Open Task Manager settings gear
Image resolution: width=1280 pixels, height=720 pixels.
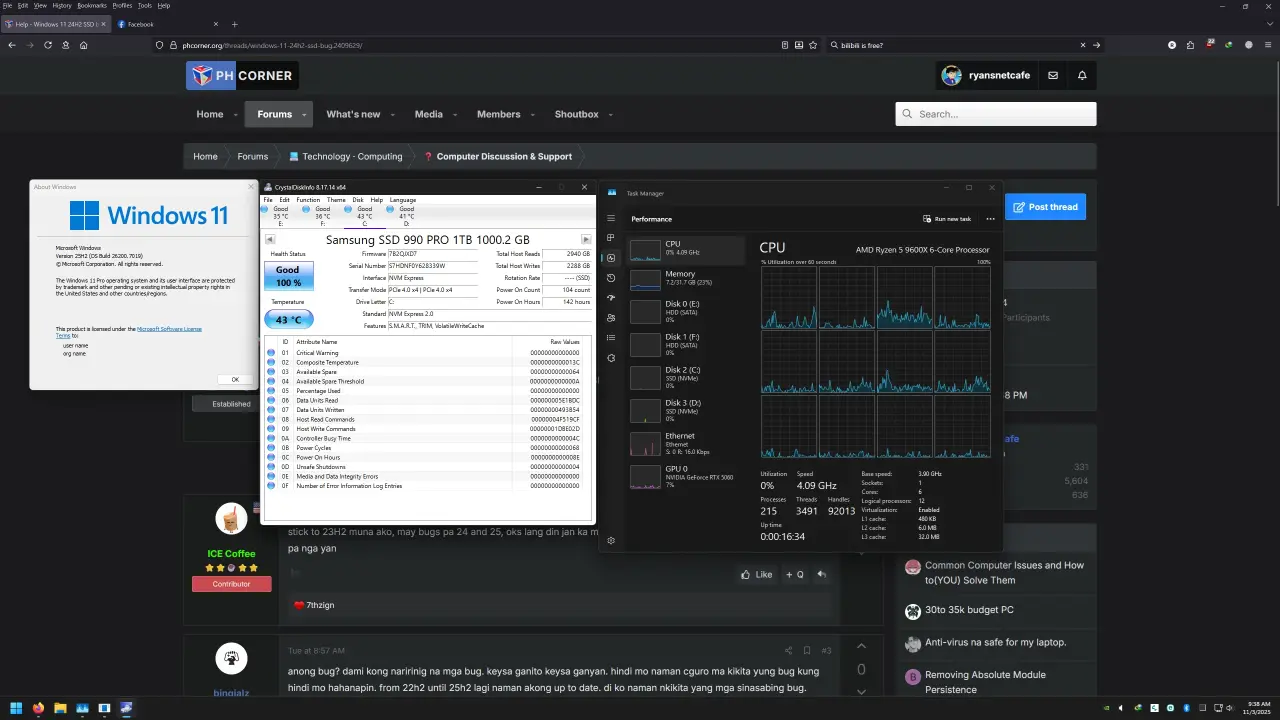click(611, 541)
